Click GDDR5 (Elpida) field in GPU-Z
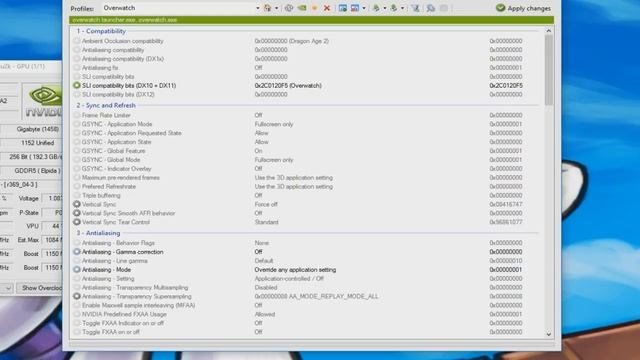The image size is (640, 360). click(x=32, y=171)
